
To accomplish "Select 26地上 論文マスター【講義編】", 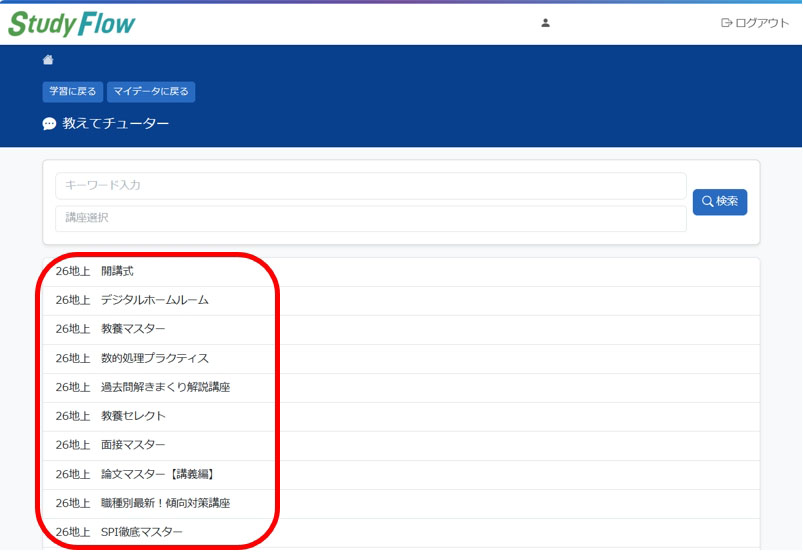I will point(135,474).
